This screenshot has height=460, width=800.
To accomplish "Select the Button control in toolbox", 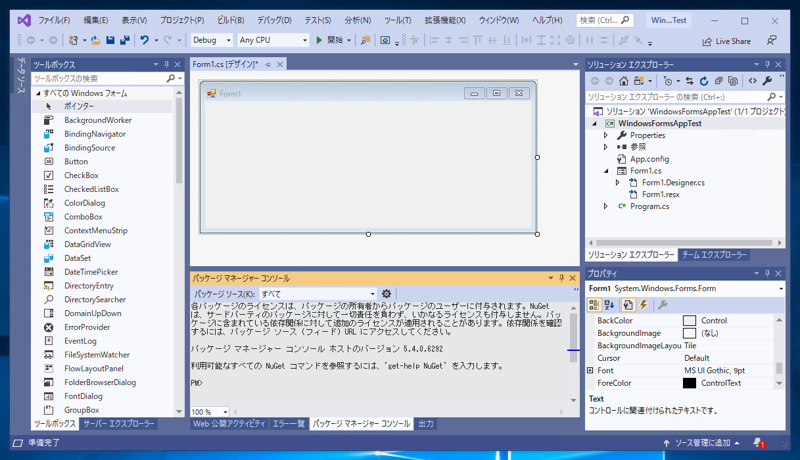I will click(76, 161).
